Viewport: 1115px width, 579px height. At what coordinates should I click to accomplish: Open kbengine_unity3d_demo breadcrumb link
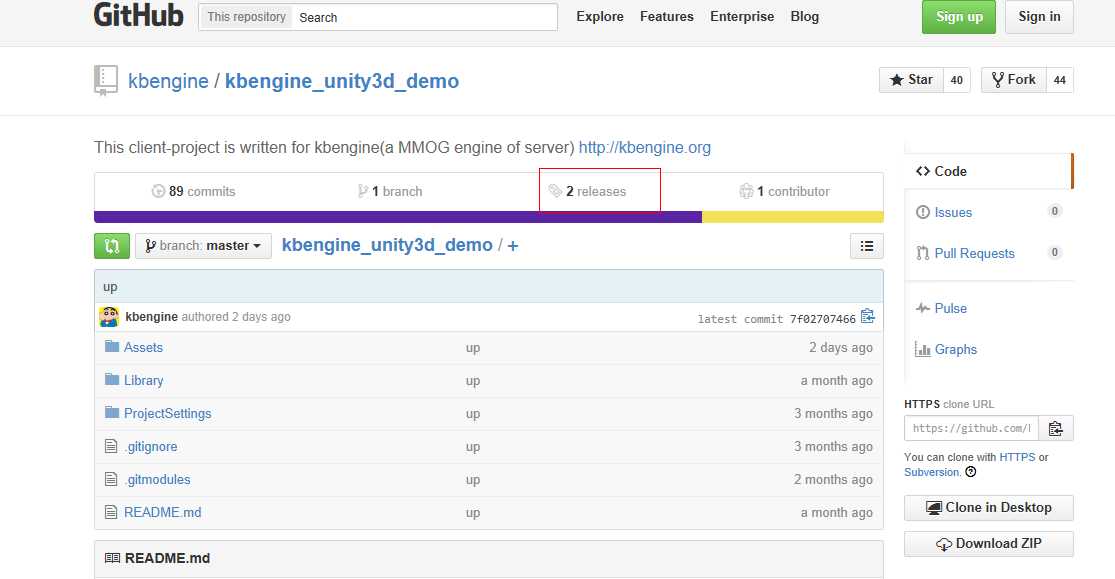(x=387, y=245)
